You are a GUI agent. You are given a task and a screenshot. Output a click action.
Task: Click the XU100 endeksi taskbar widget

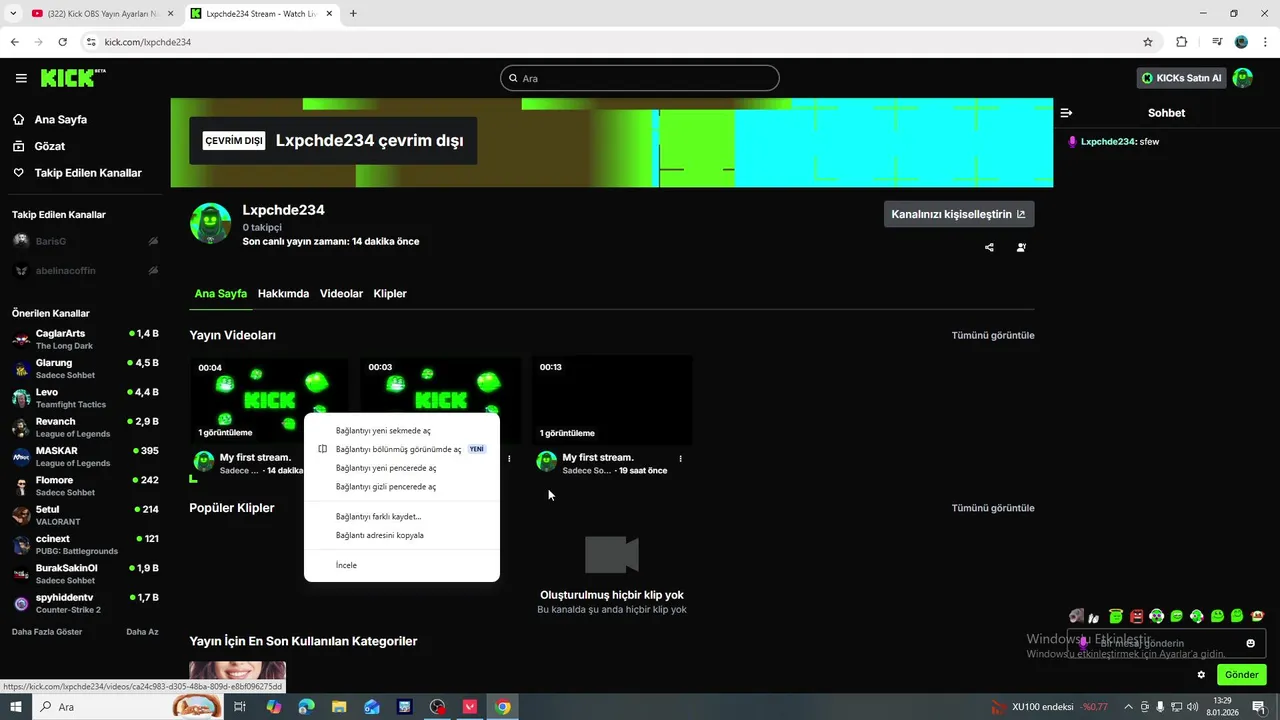pyautogui.click(x=1050, y=707)
